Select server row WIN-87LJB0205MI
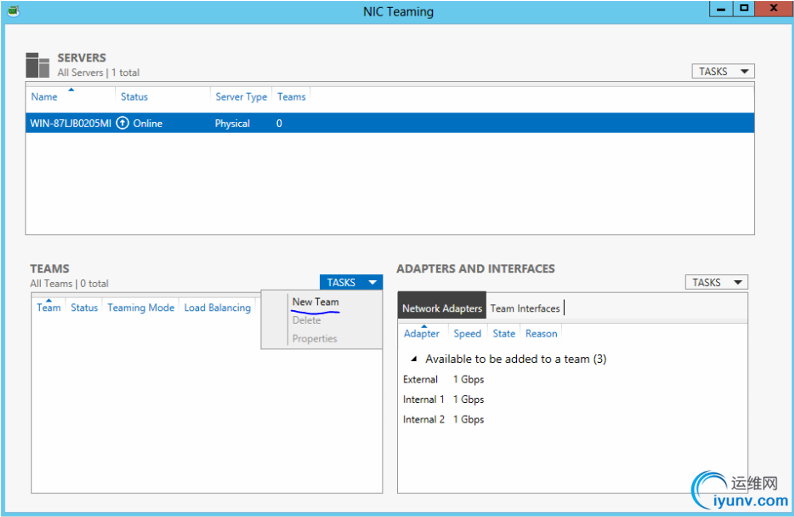Viewport: 794px width, 517px height. click(390, 123)
